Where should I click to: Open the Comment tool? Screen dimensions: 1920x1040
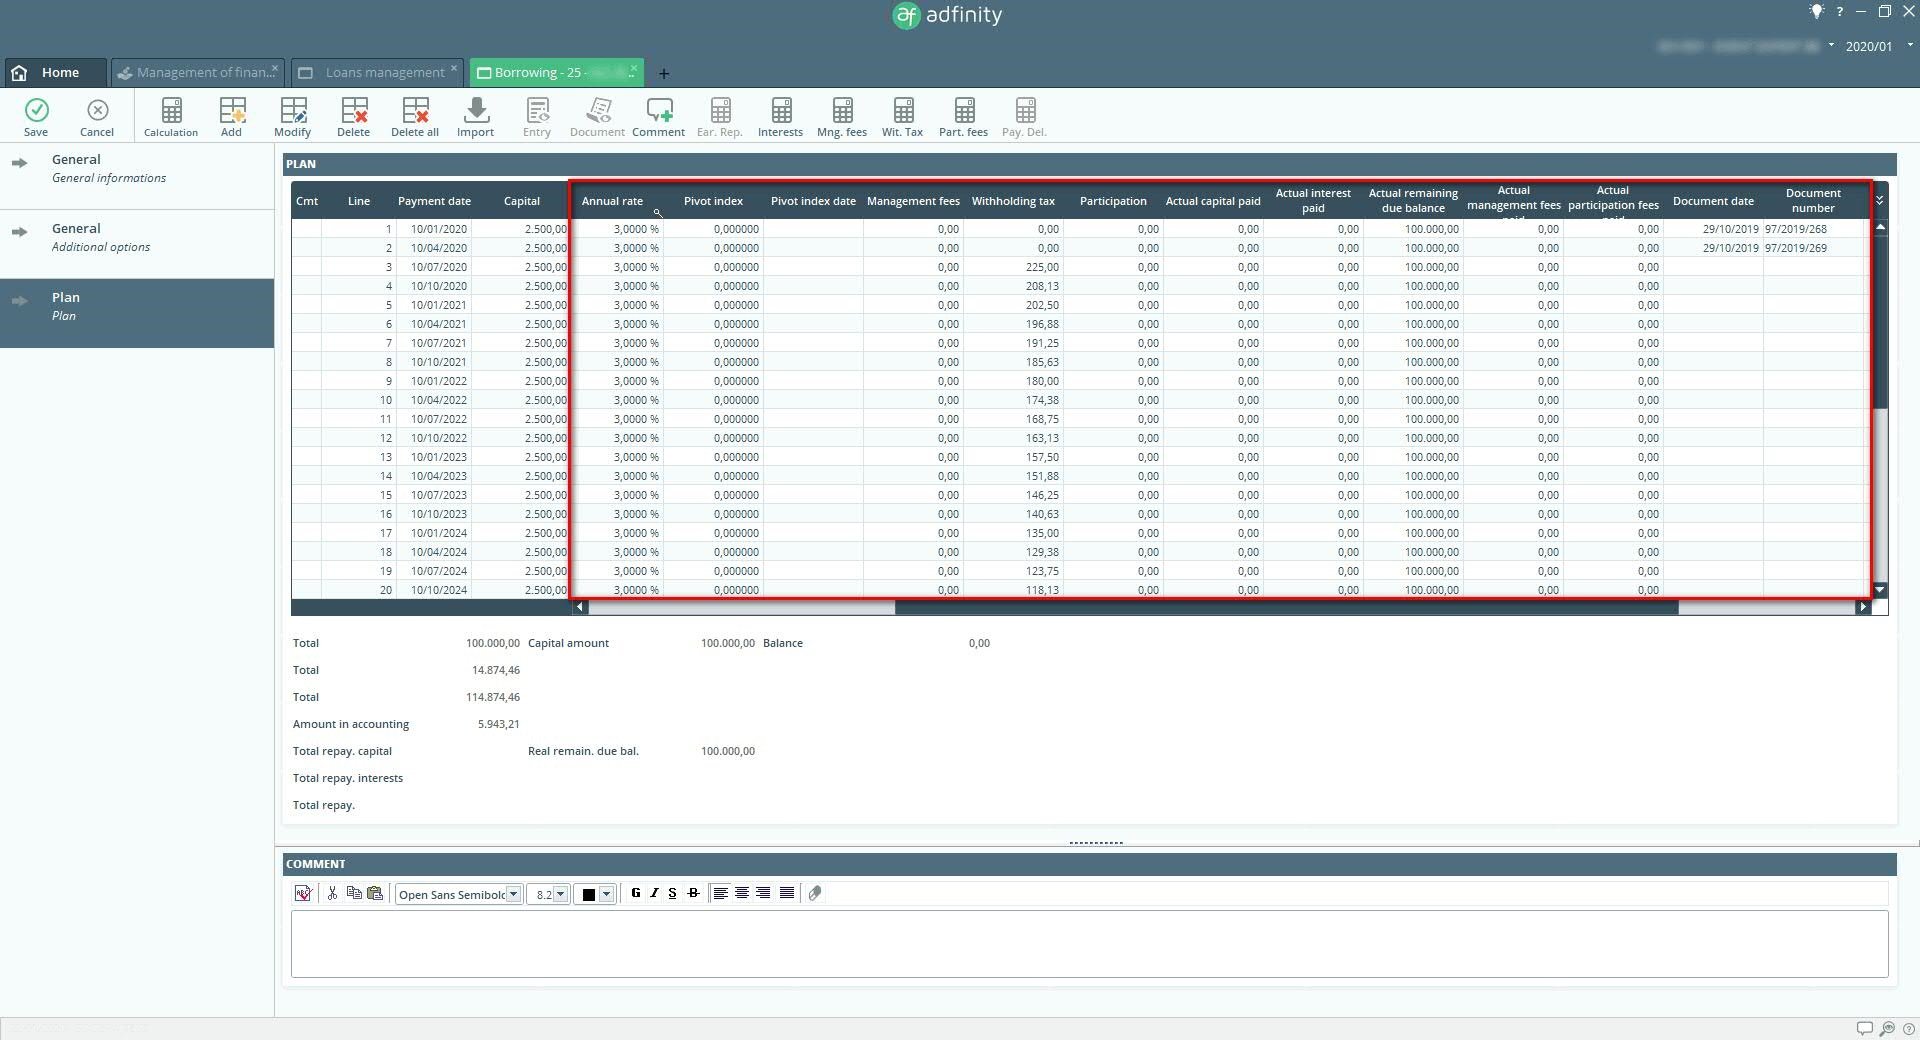[x=659, y=116]
